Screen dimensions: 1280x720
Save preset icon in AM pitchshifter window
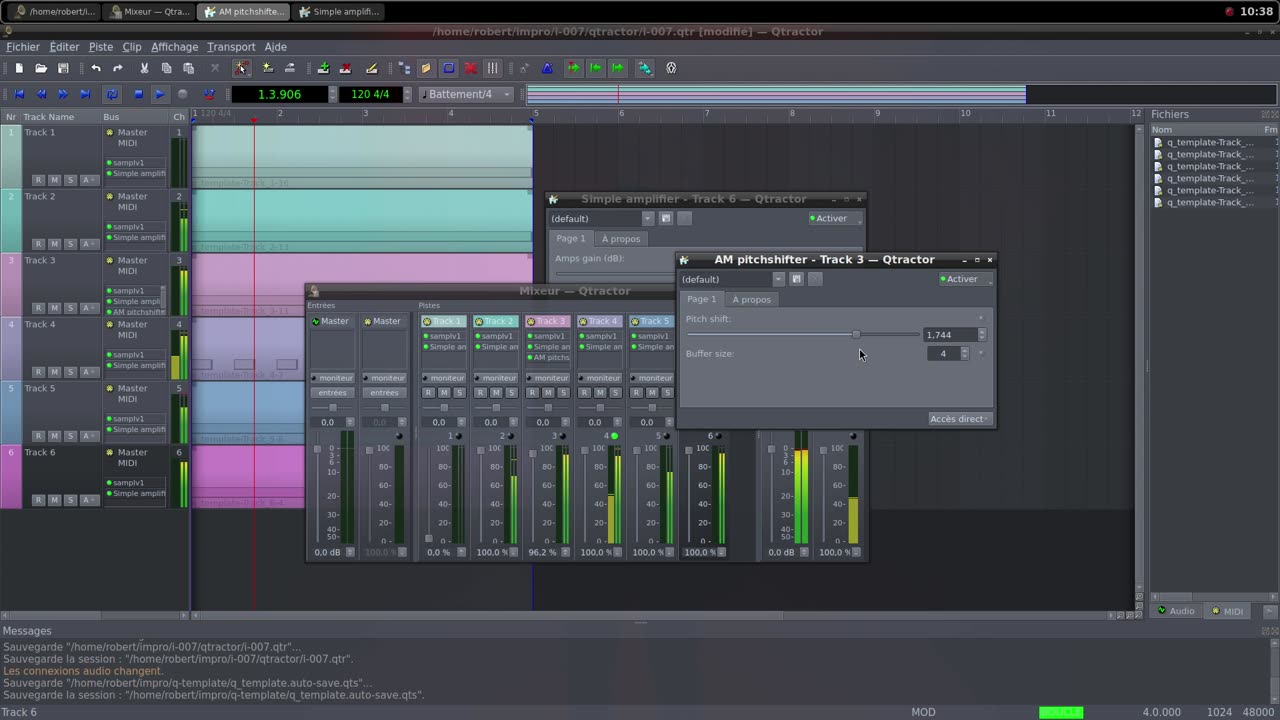pos(796,279)
